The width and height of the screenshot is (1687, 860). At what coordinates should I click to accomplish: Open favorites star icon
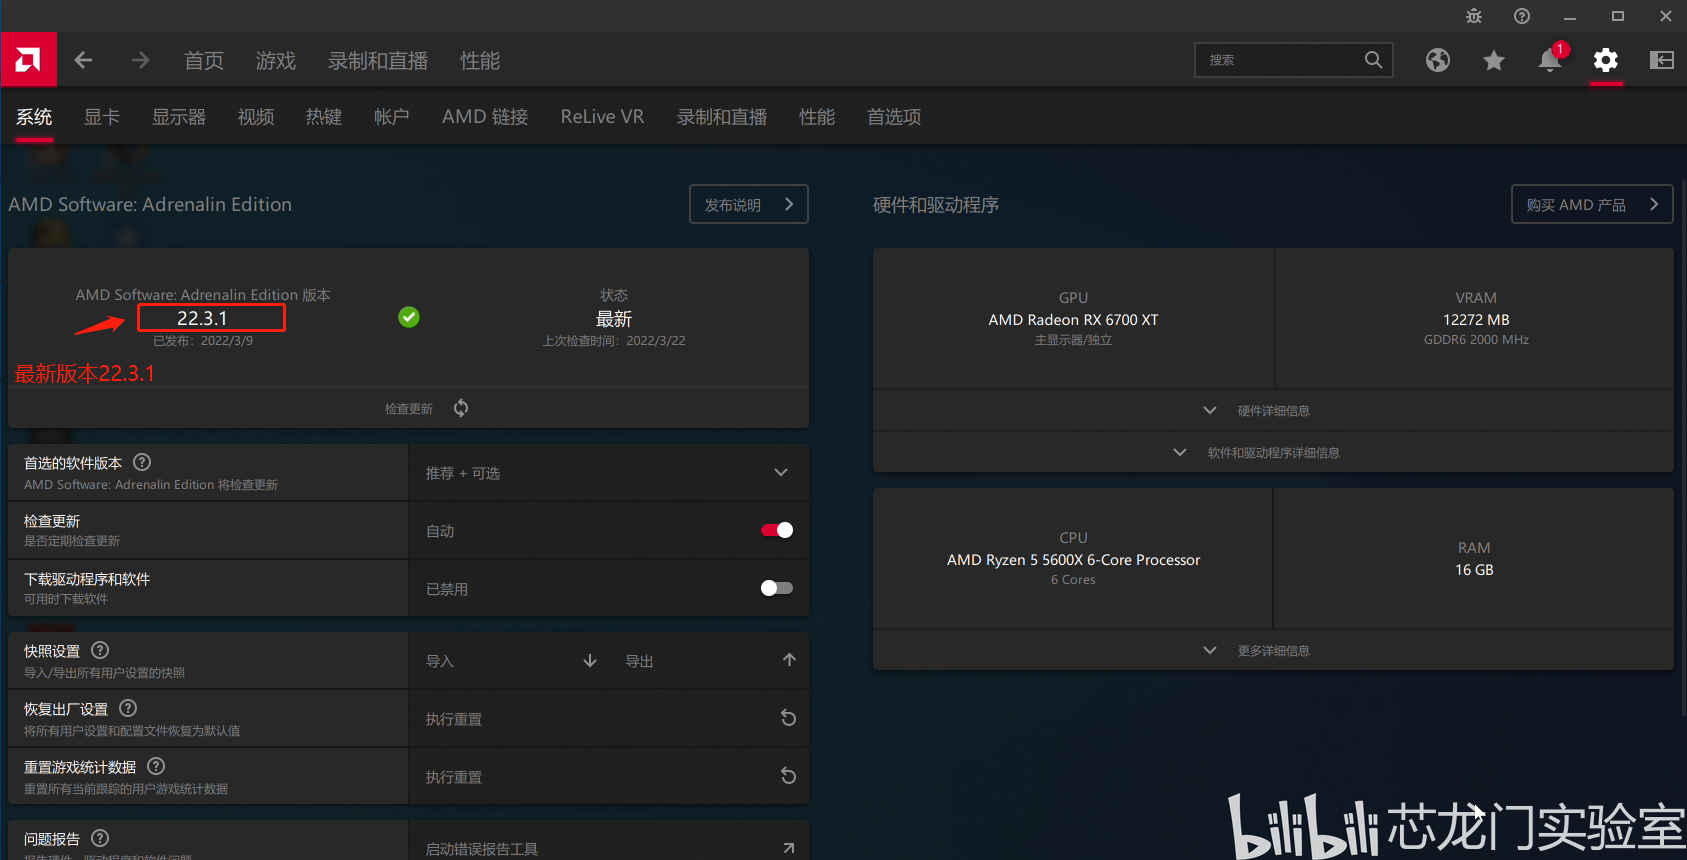(x=1494, y=60)
